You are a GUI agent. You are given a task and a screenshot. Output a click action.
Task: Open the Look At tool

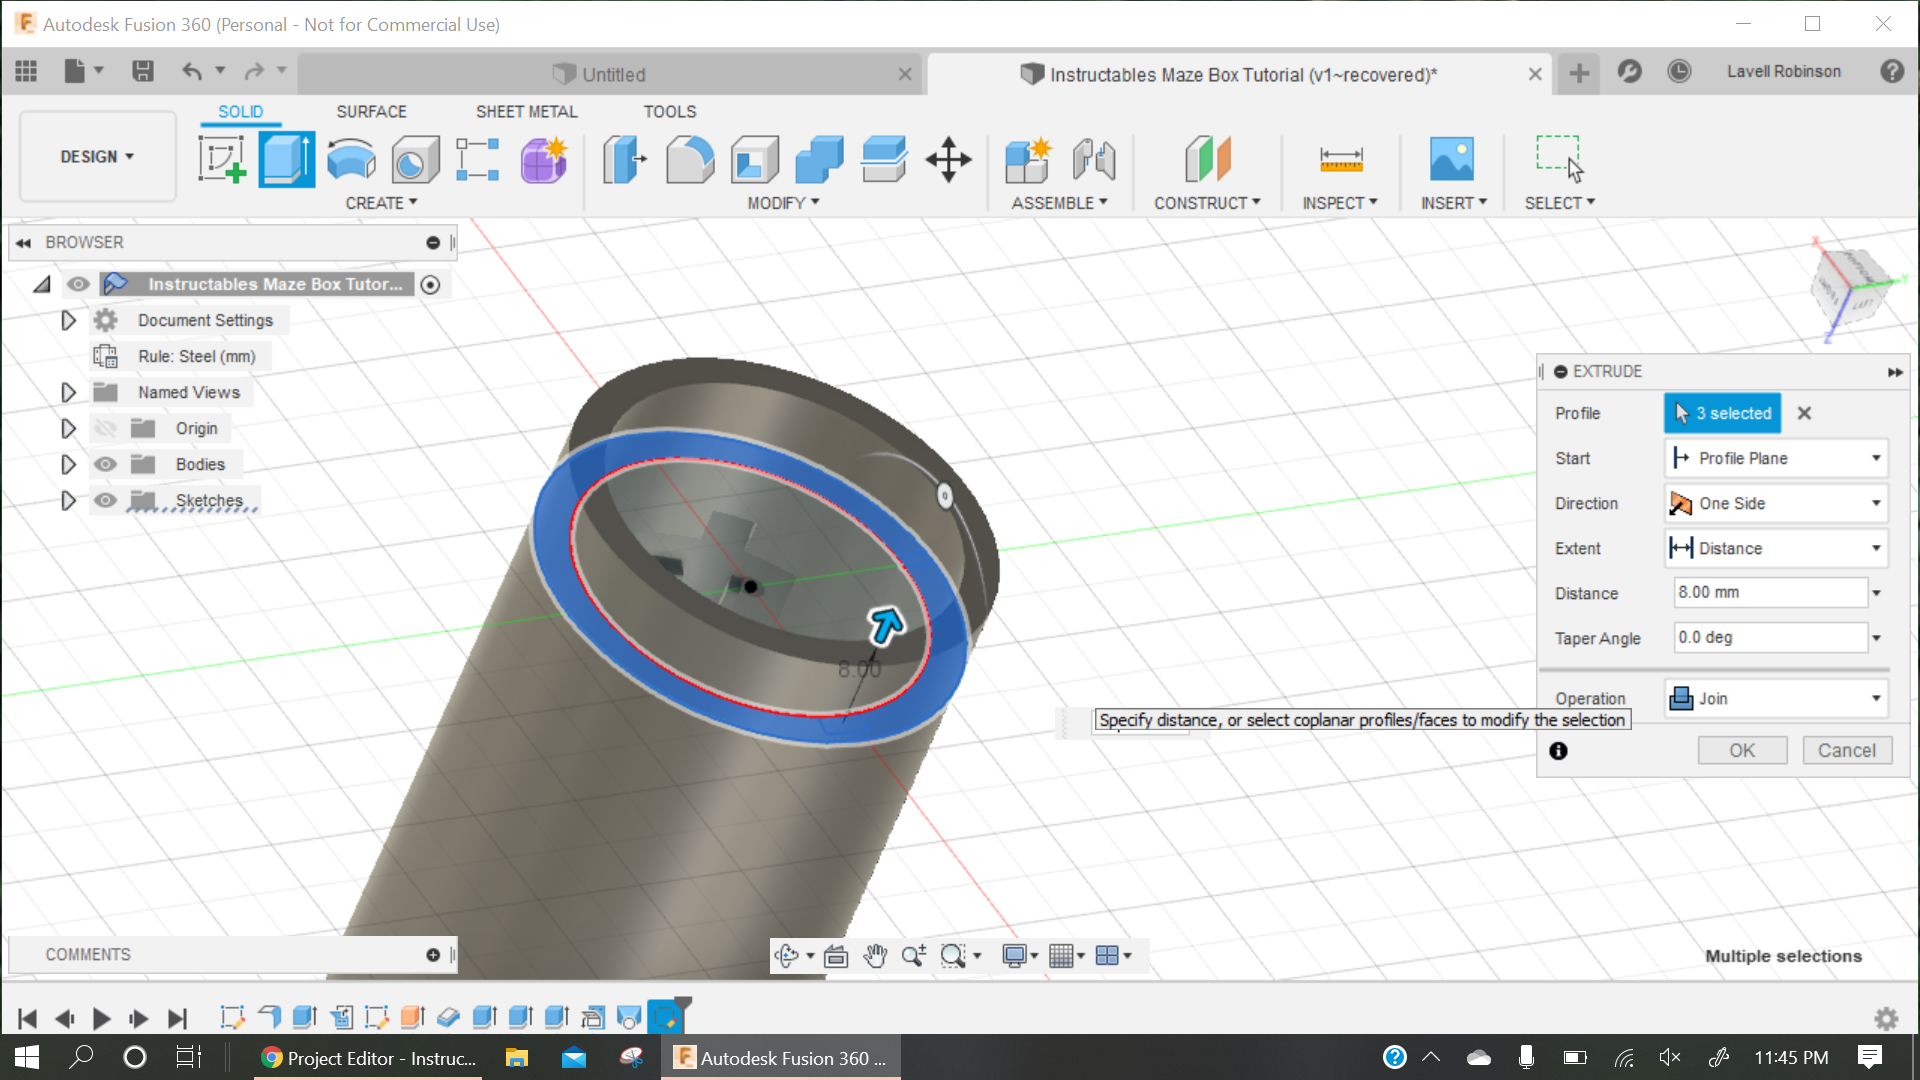(x=836, y=956)
